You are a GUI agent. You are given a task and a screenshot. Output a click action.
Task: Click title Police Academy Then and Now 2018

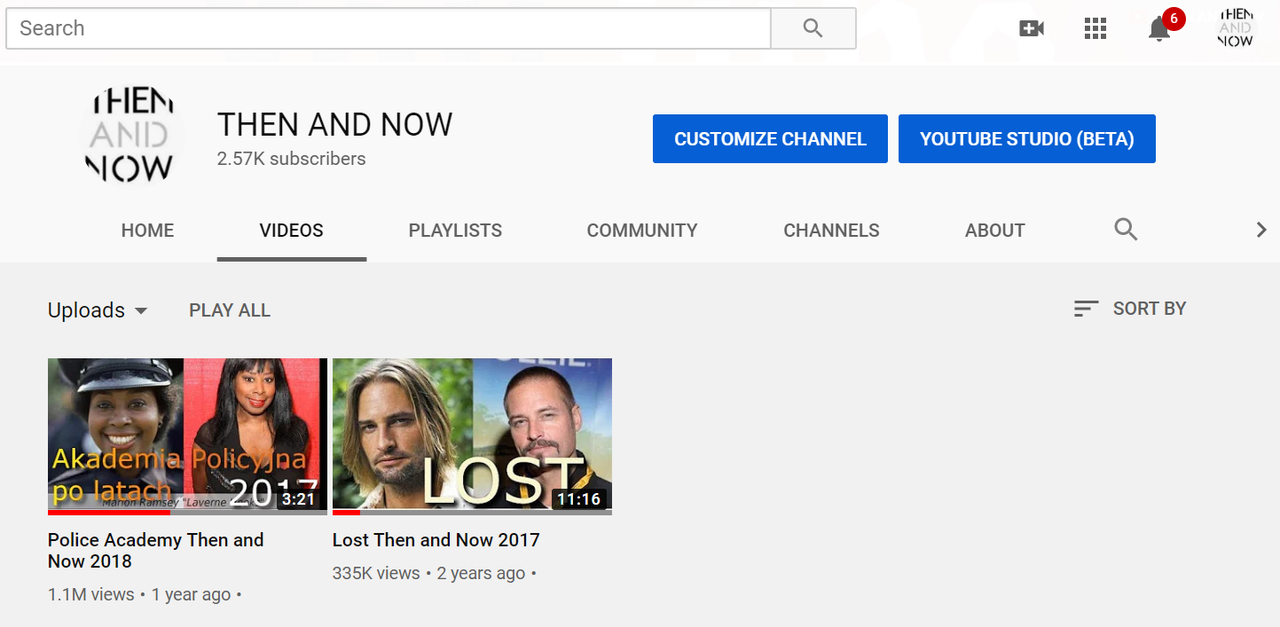156,550
